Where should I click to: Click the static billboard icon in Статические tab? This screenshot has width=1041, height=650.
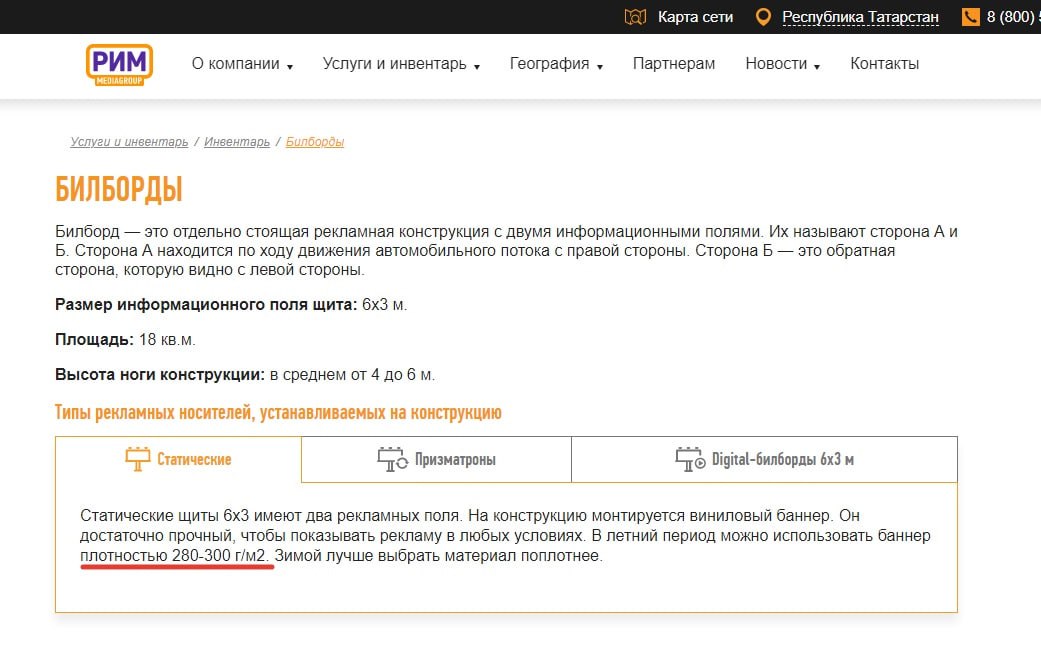point(137,459)
